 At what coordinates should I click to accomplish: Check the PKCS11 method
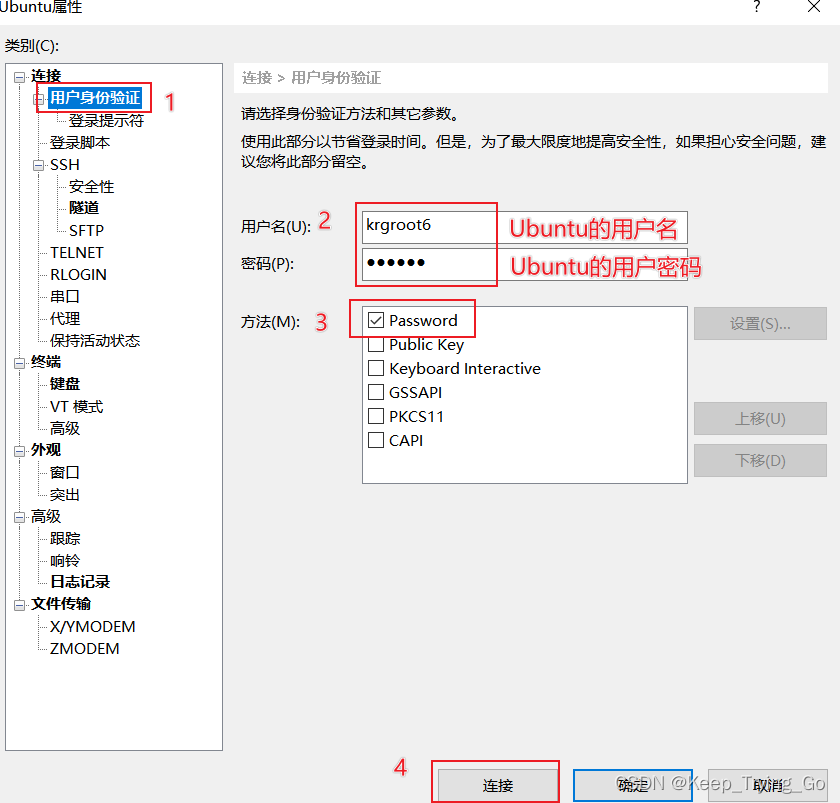(x=377, y=416)
